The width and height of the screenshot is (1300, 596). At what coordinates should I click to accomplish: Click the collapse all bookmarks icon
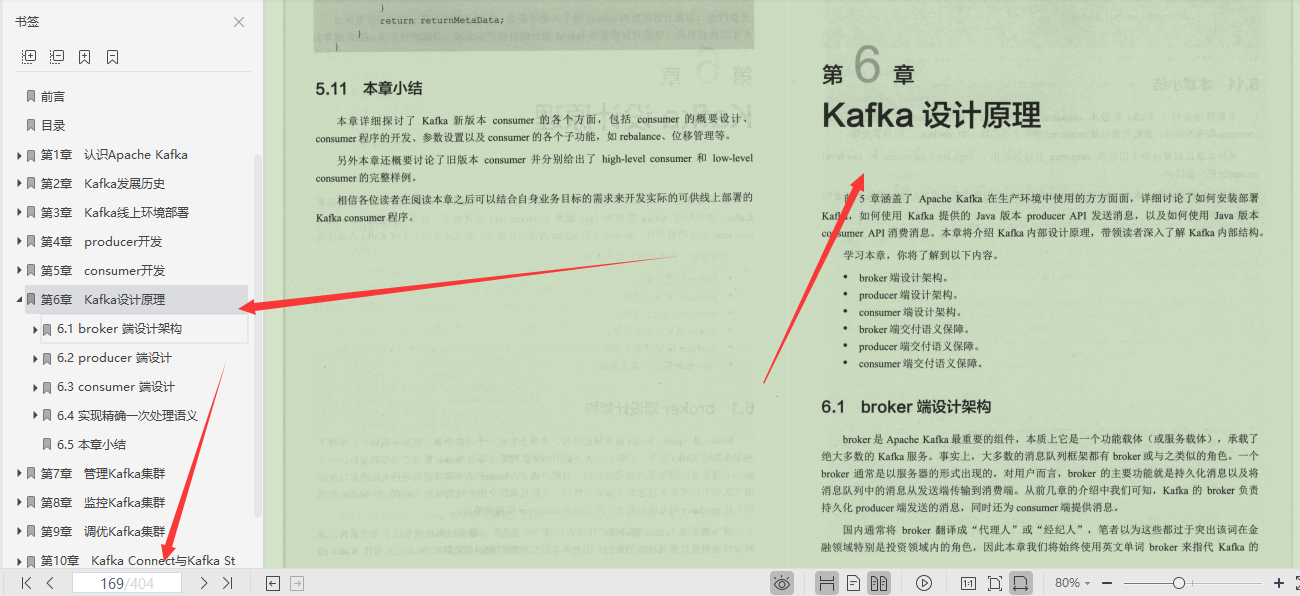57,57
